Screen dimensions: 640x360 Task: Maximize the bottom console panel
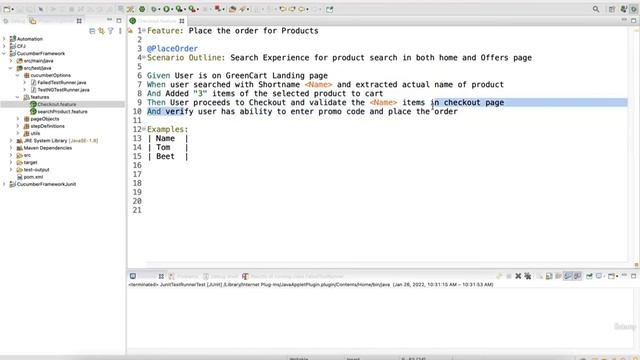(x=633, y=276)
